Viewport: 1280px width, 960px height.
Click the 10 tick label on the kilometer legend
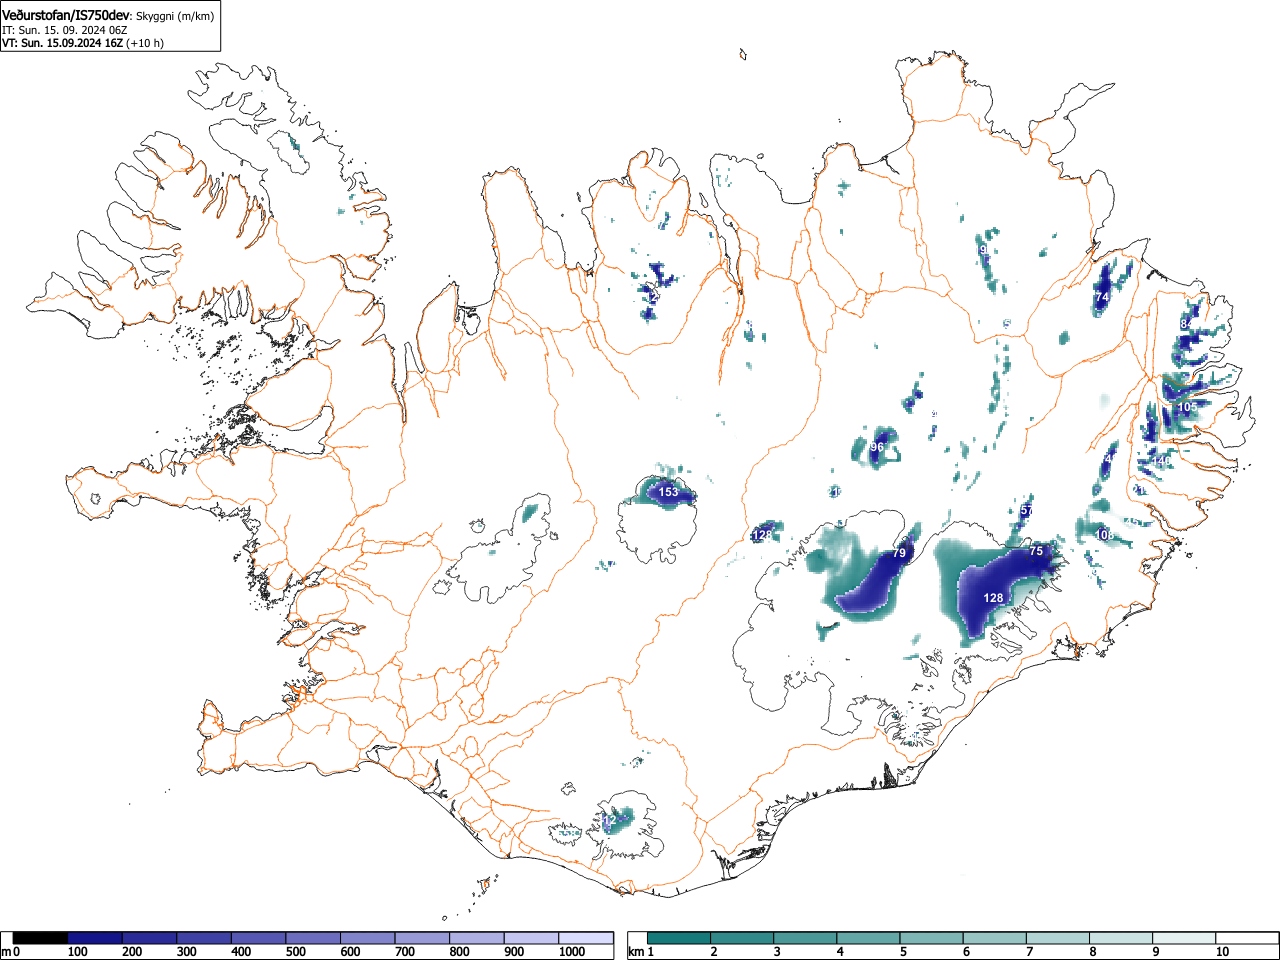pyautogui.click(x=1221, y=952)
